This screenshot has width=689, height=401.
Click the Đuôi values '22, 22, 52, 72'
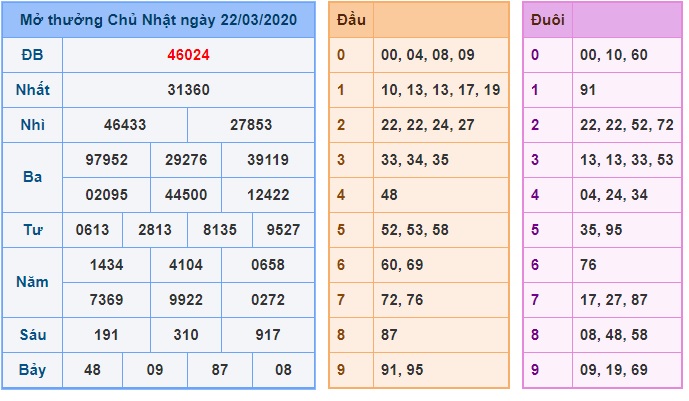point(627,125)
